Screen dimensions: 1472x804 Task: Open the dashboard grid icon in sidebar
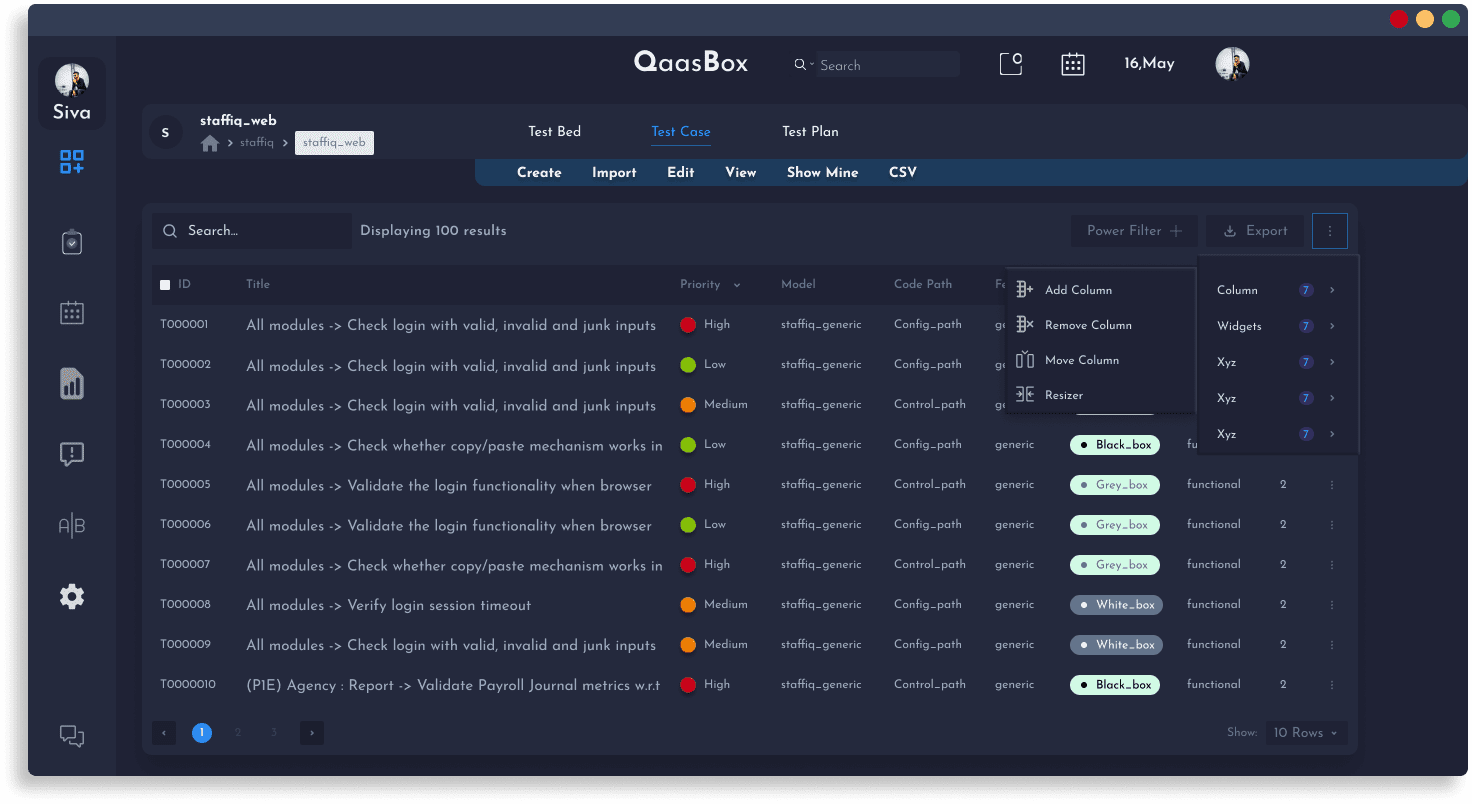tap(72, 162)
